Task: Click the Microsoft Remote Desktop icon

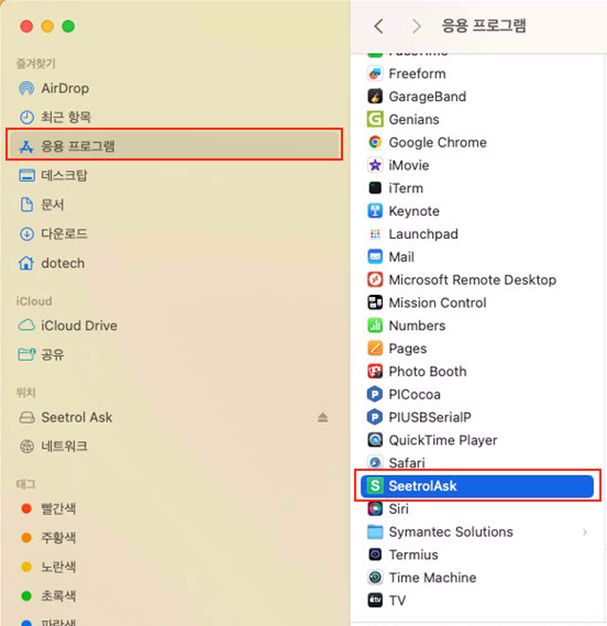Action: [x=375, y=279]
